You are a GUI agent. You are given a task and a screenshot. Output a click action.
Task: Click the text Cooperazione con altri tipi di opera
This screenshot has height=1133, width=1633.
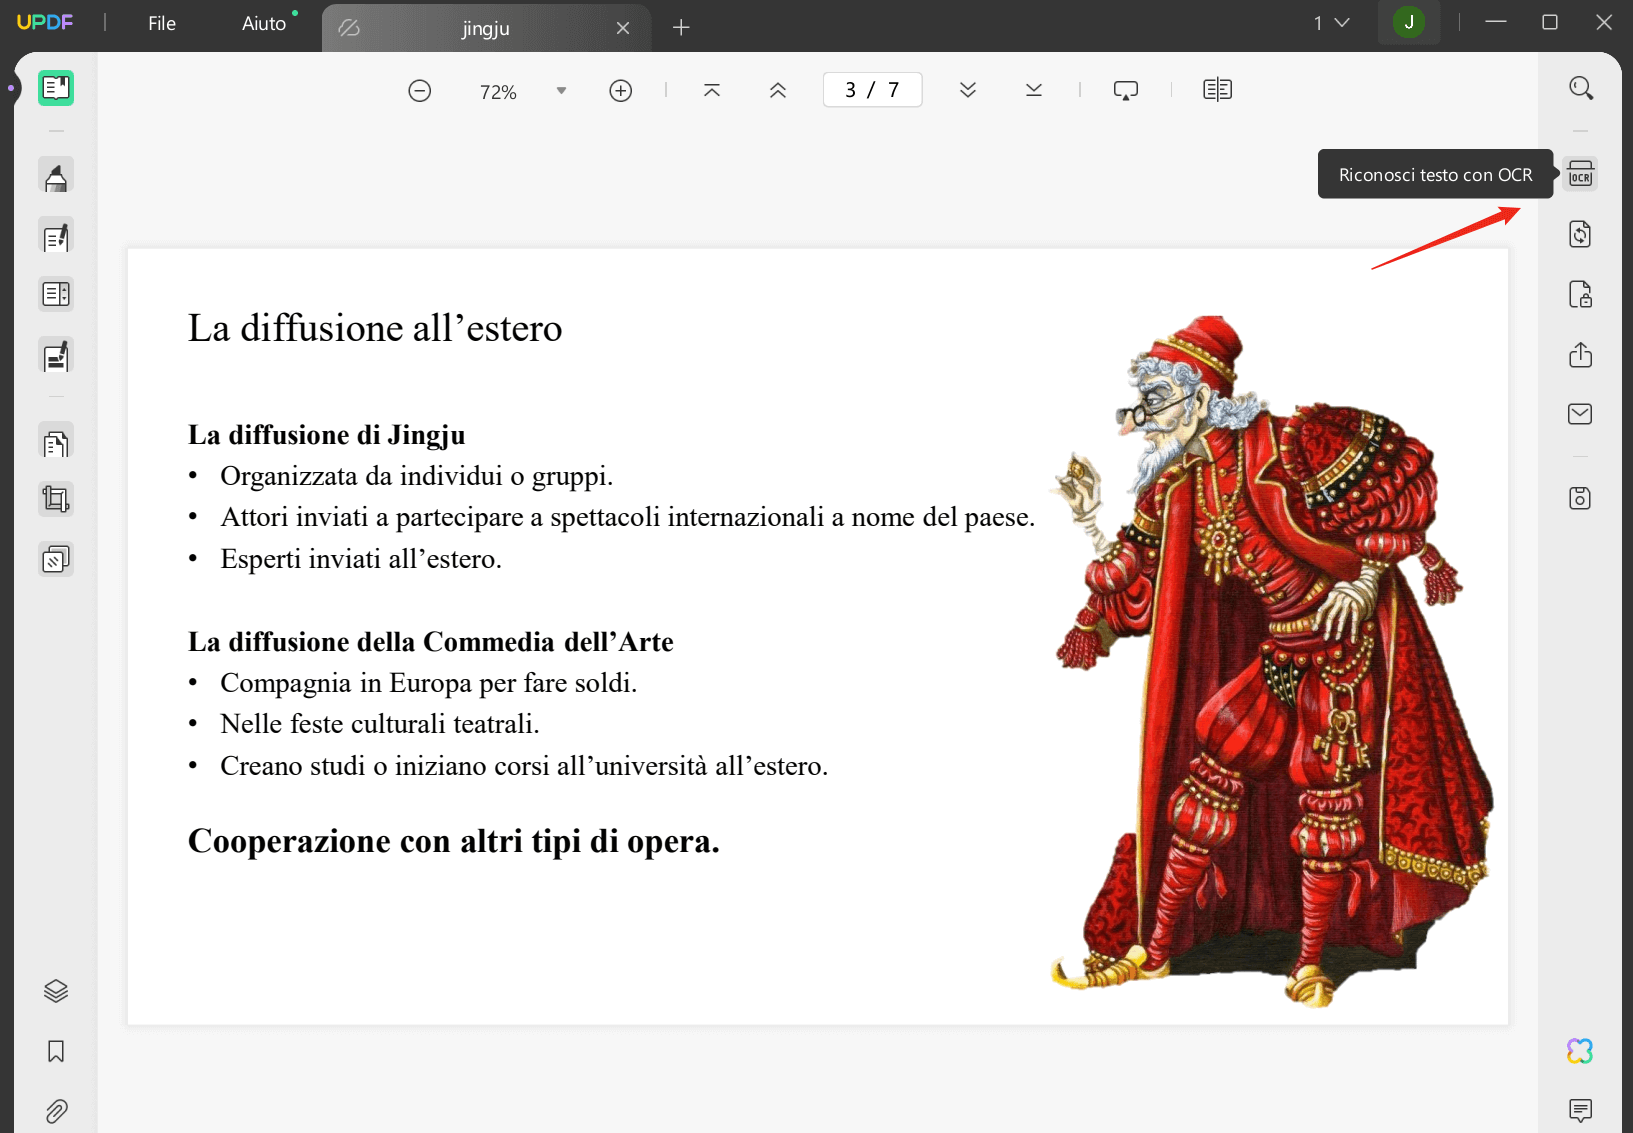click(454, 841)
